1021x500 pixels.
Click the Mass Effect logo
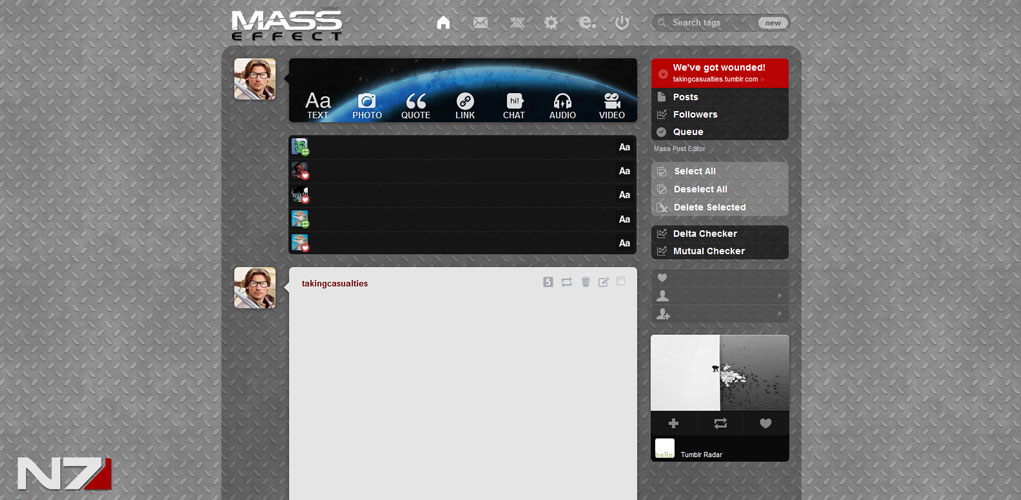pos(287,25)
